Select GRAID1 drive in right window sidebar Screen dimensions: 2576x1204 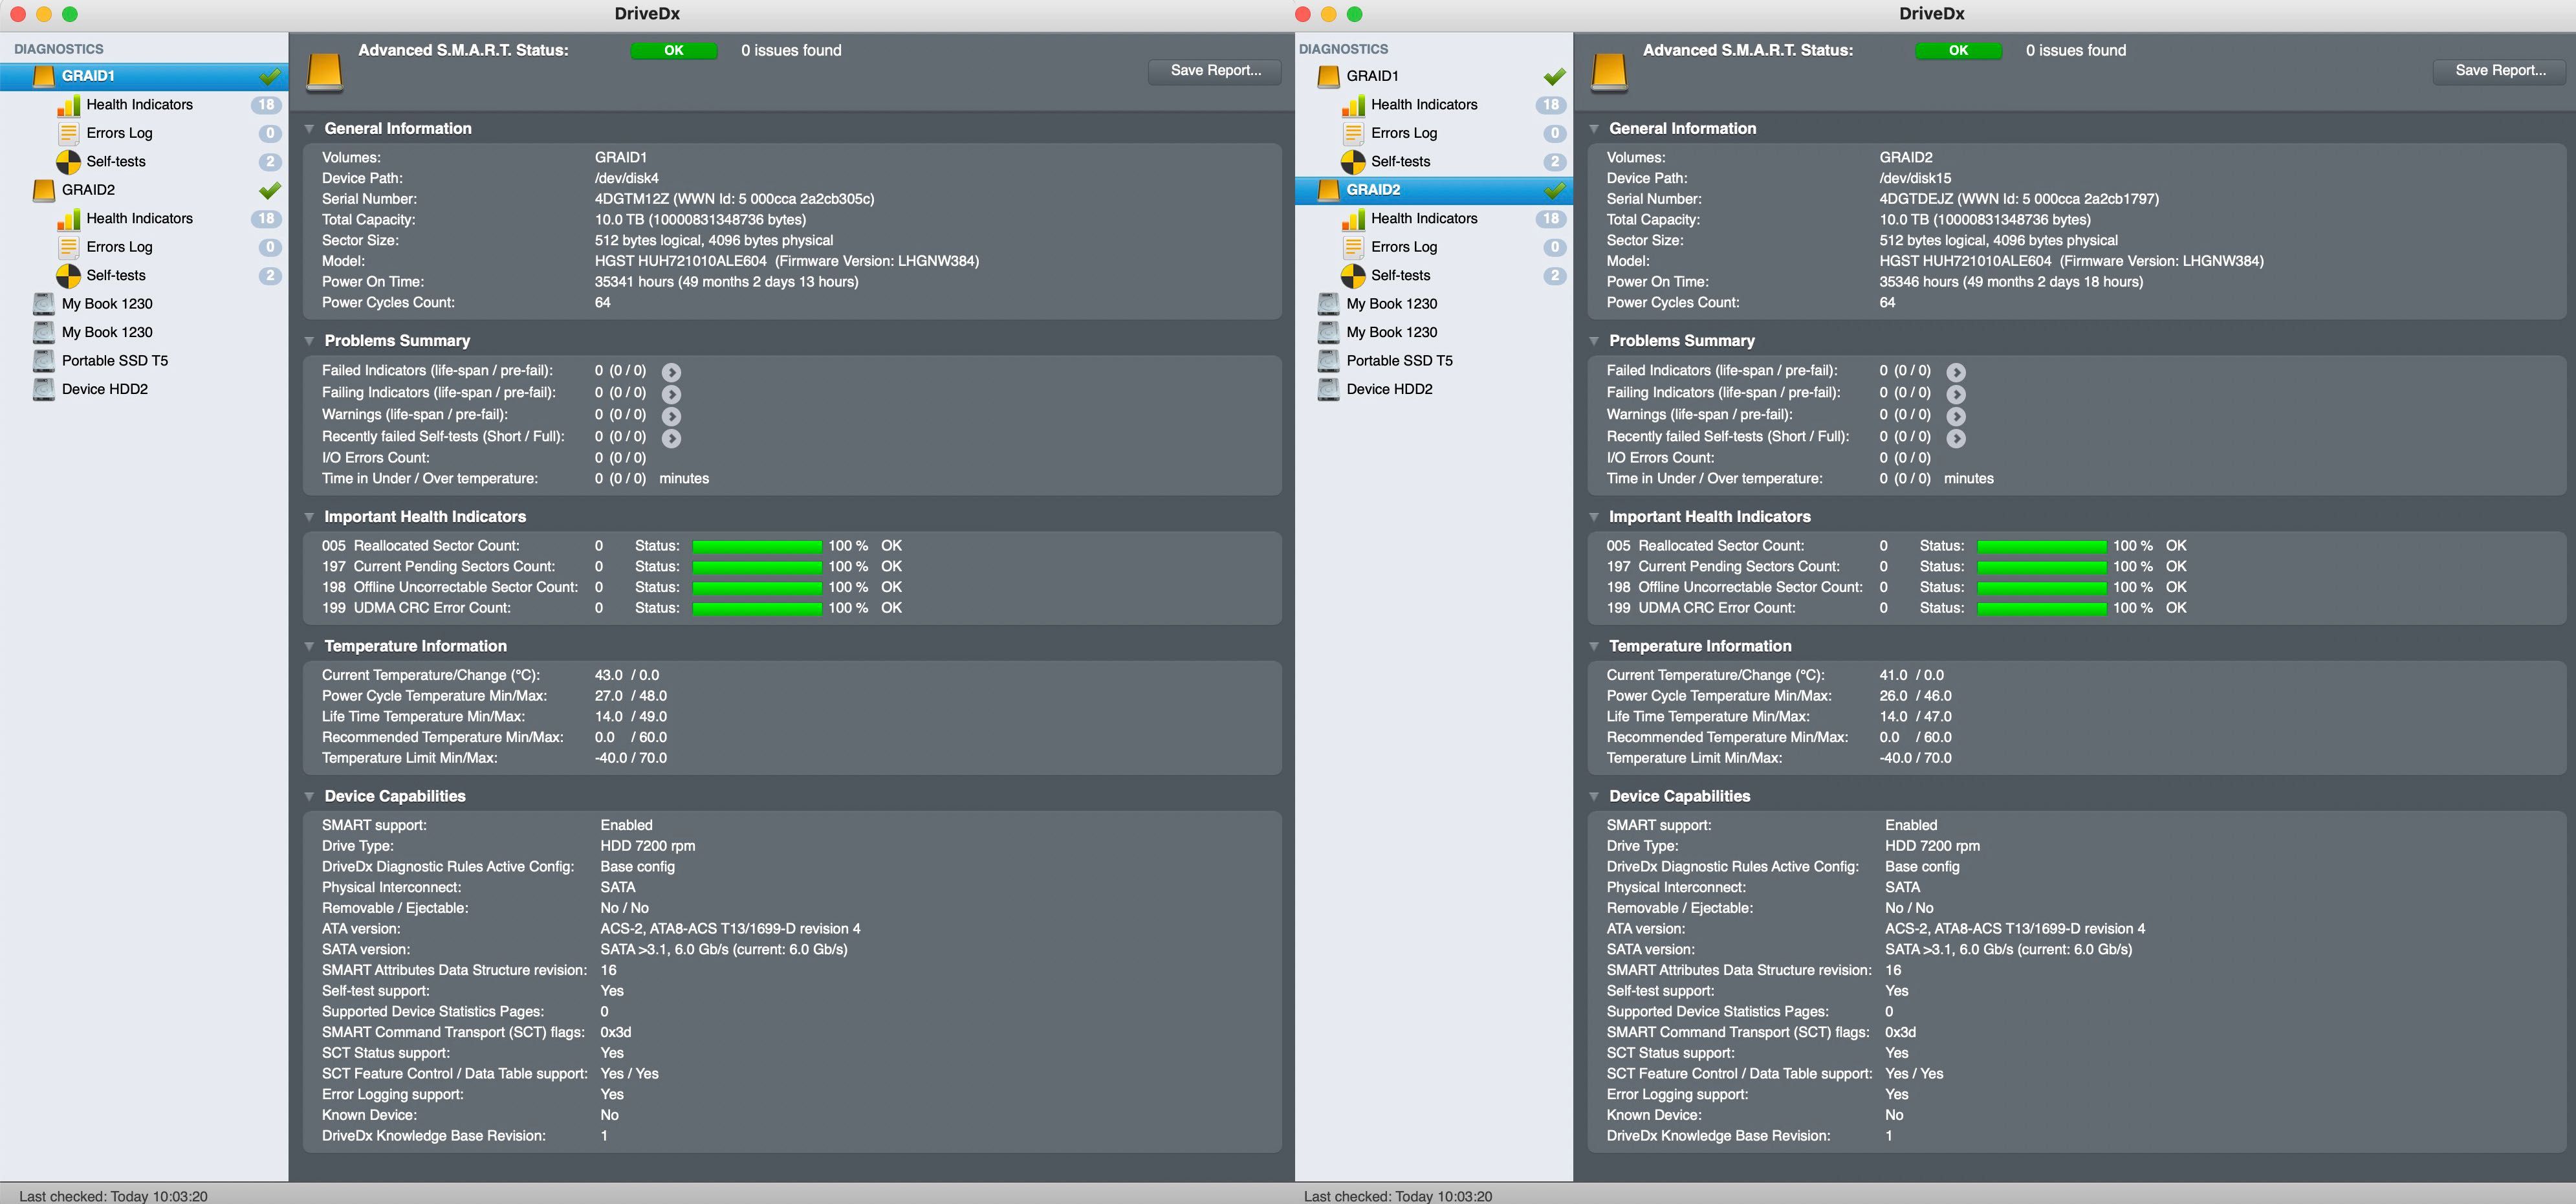[x=1434, y=76]
